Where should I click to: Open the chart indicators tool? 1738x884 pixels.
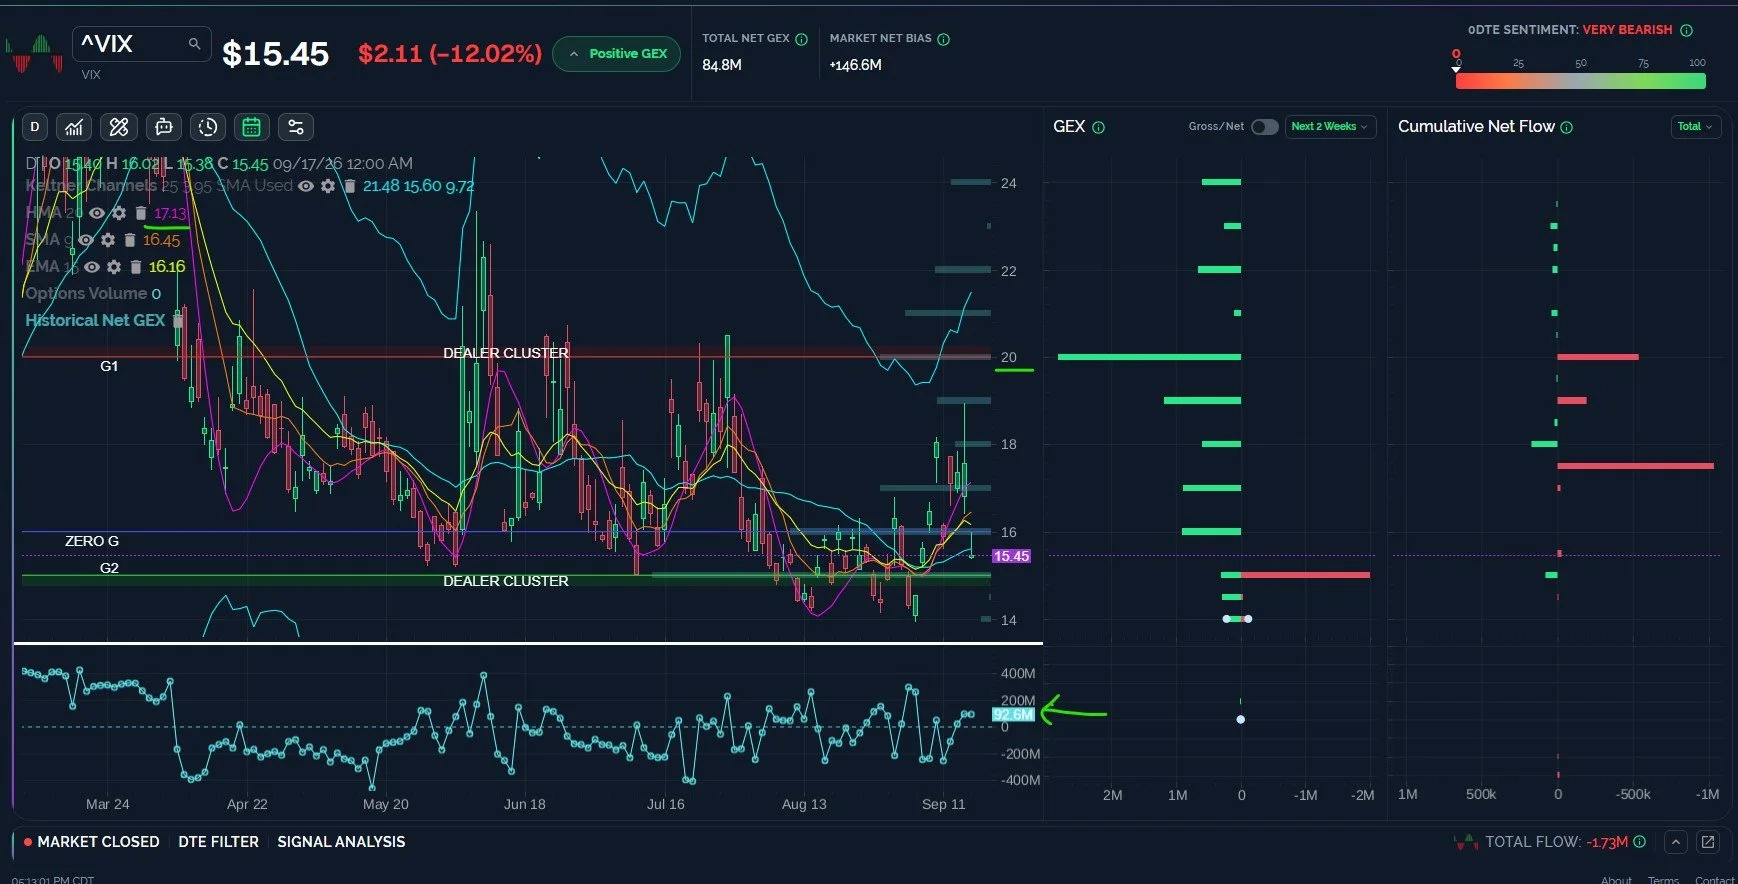tap(75, 127)
